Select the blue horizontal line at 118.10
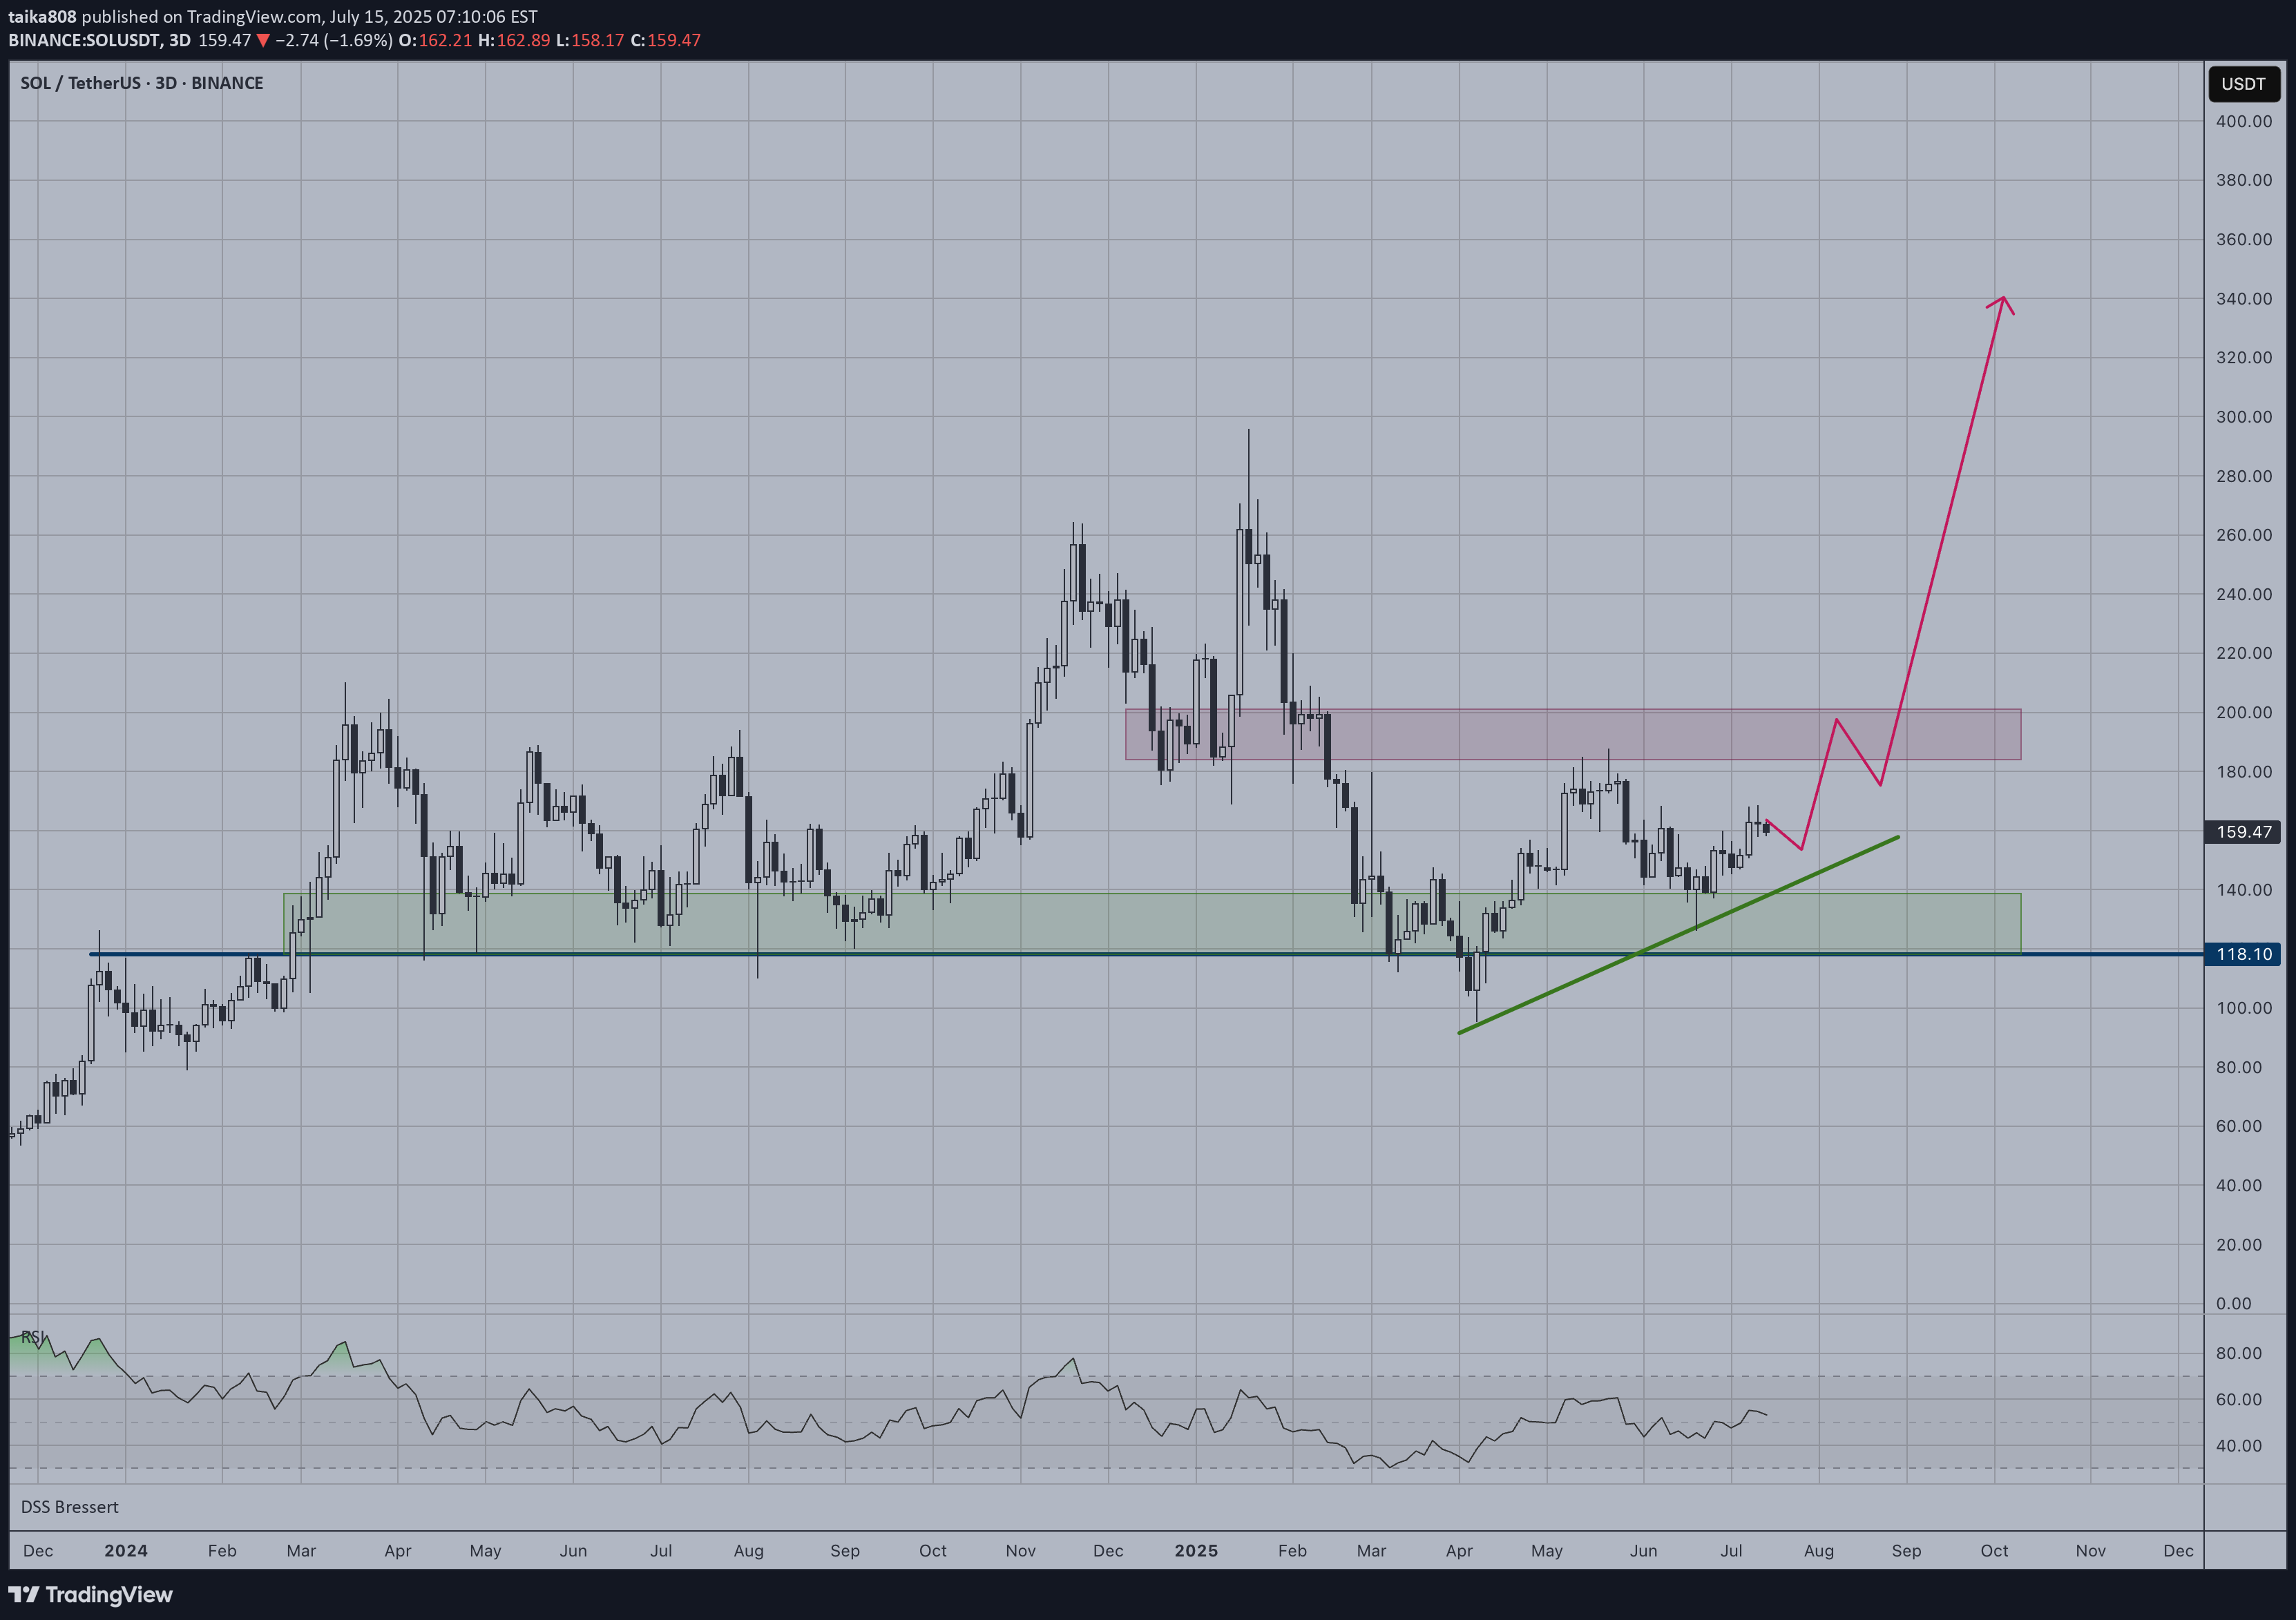The image size is (2296, 1620). (1146, 954)
